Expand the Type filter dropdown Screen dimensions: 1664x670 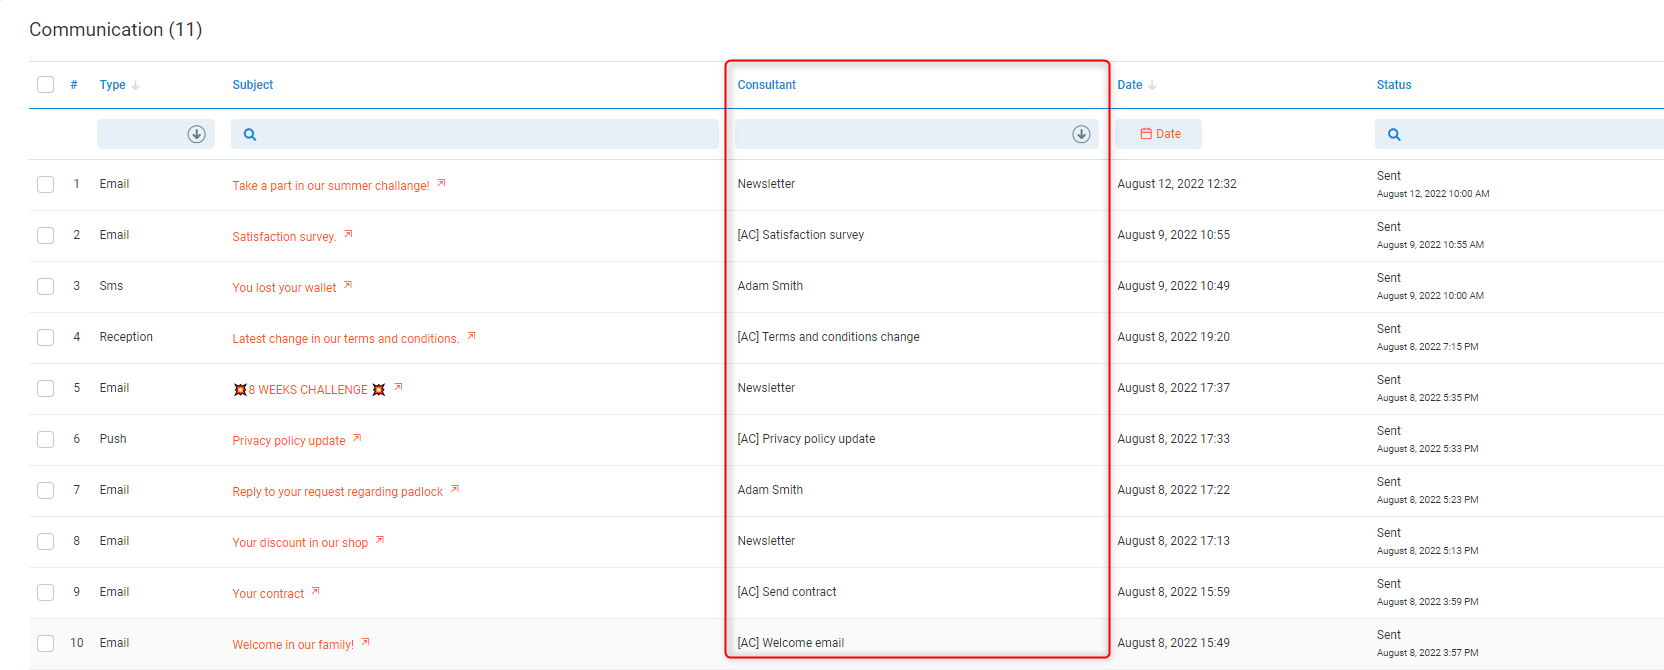point(196,134)
